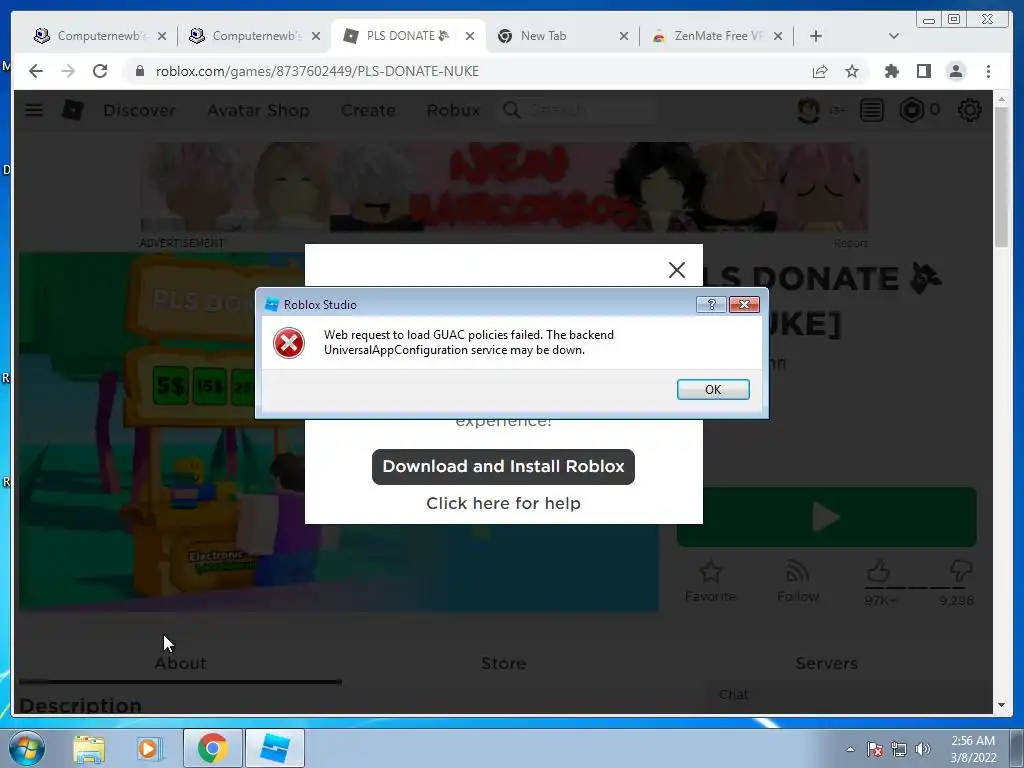
Task: Click the advertisement banner image
Action: [x=504, y=187]
